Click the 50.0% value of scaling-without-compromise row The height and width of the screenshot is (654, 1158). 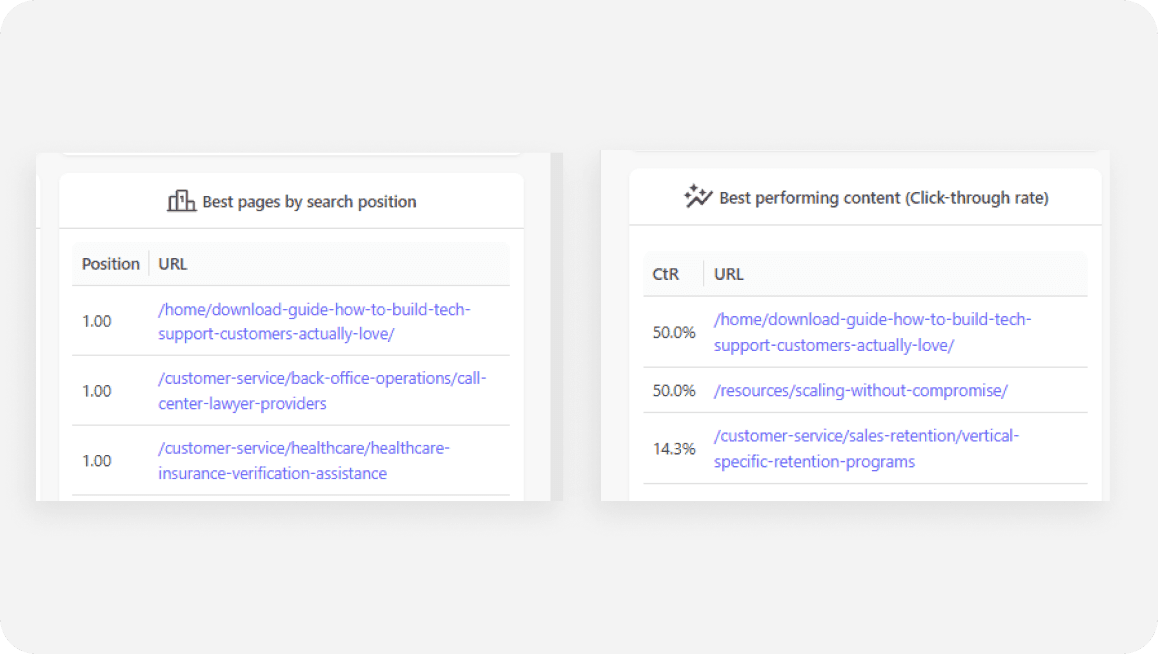(x=674, y=390)
